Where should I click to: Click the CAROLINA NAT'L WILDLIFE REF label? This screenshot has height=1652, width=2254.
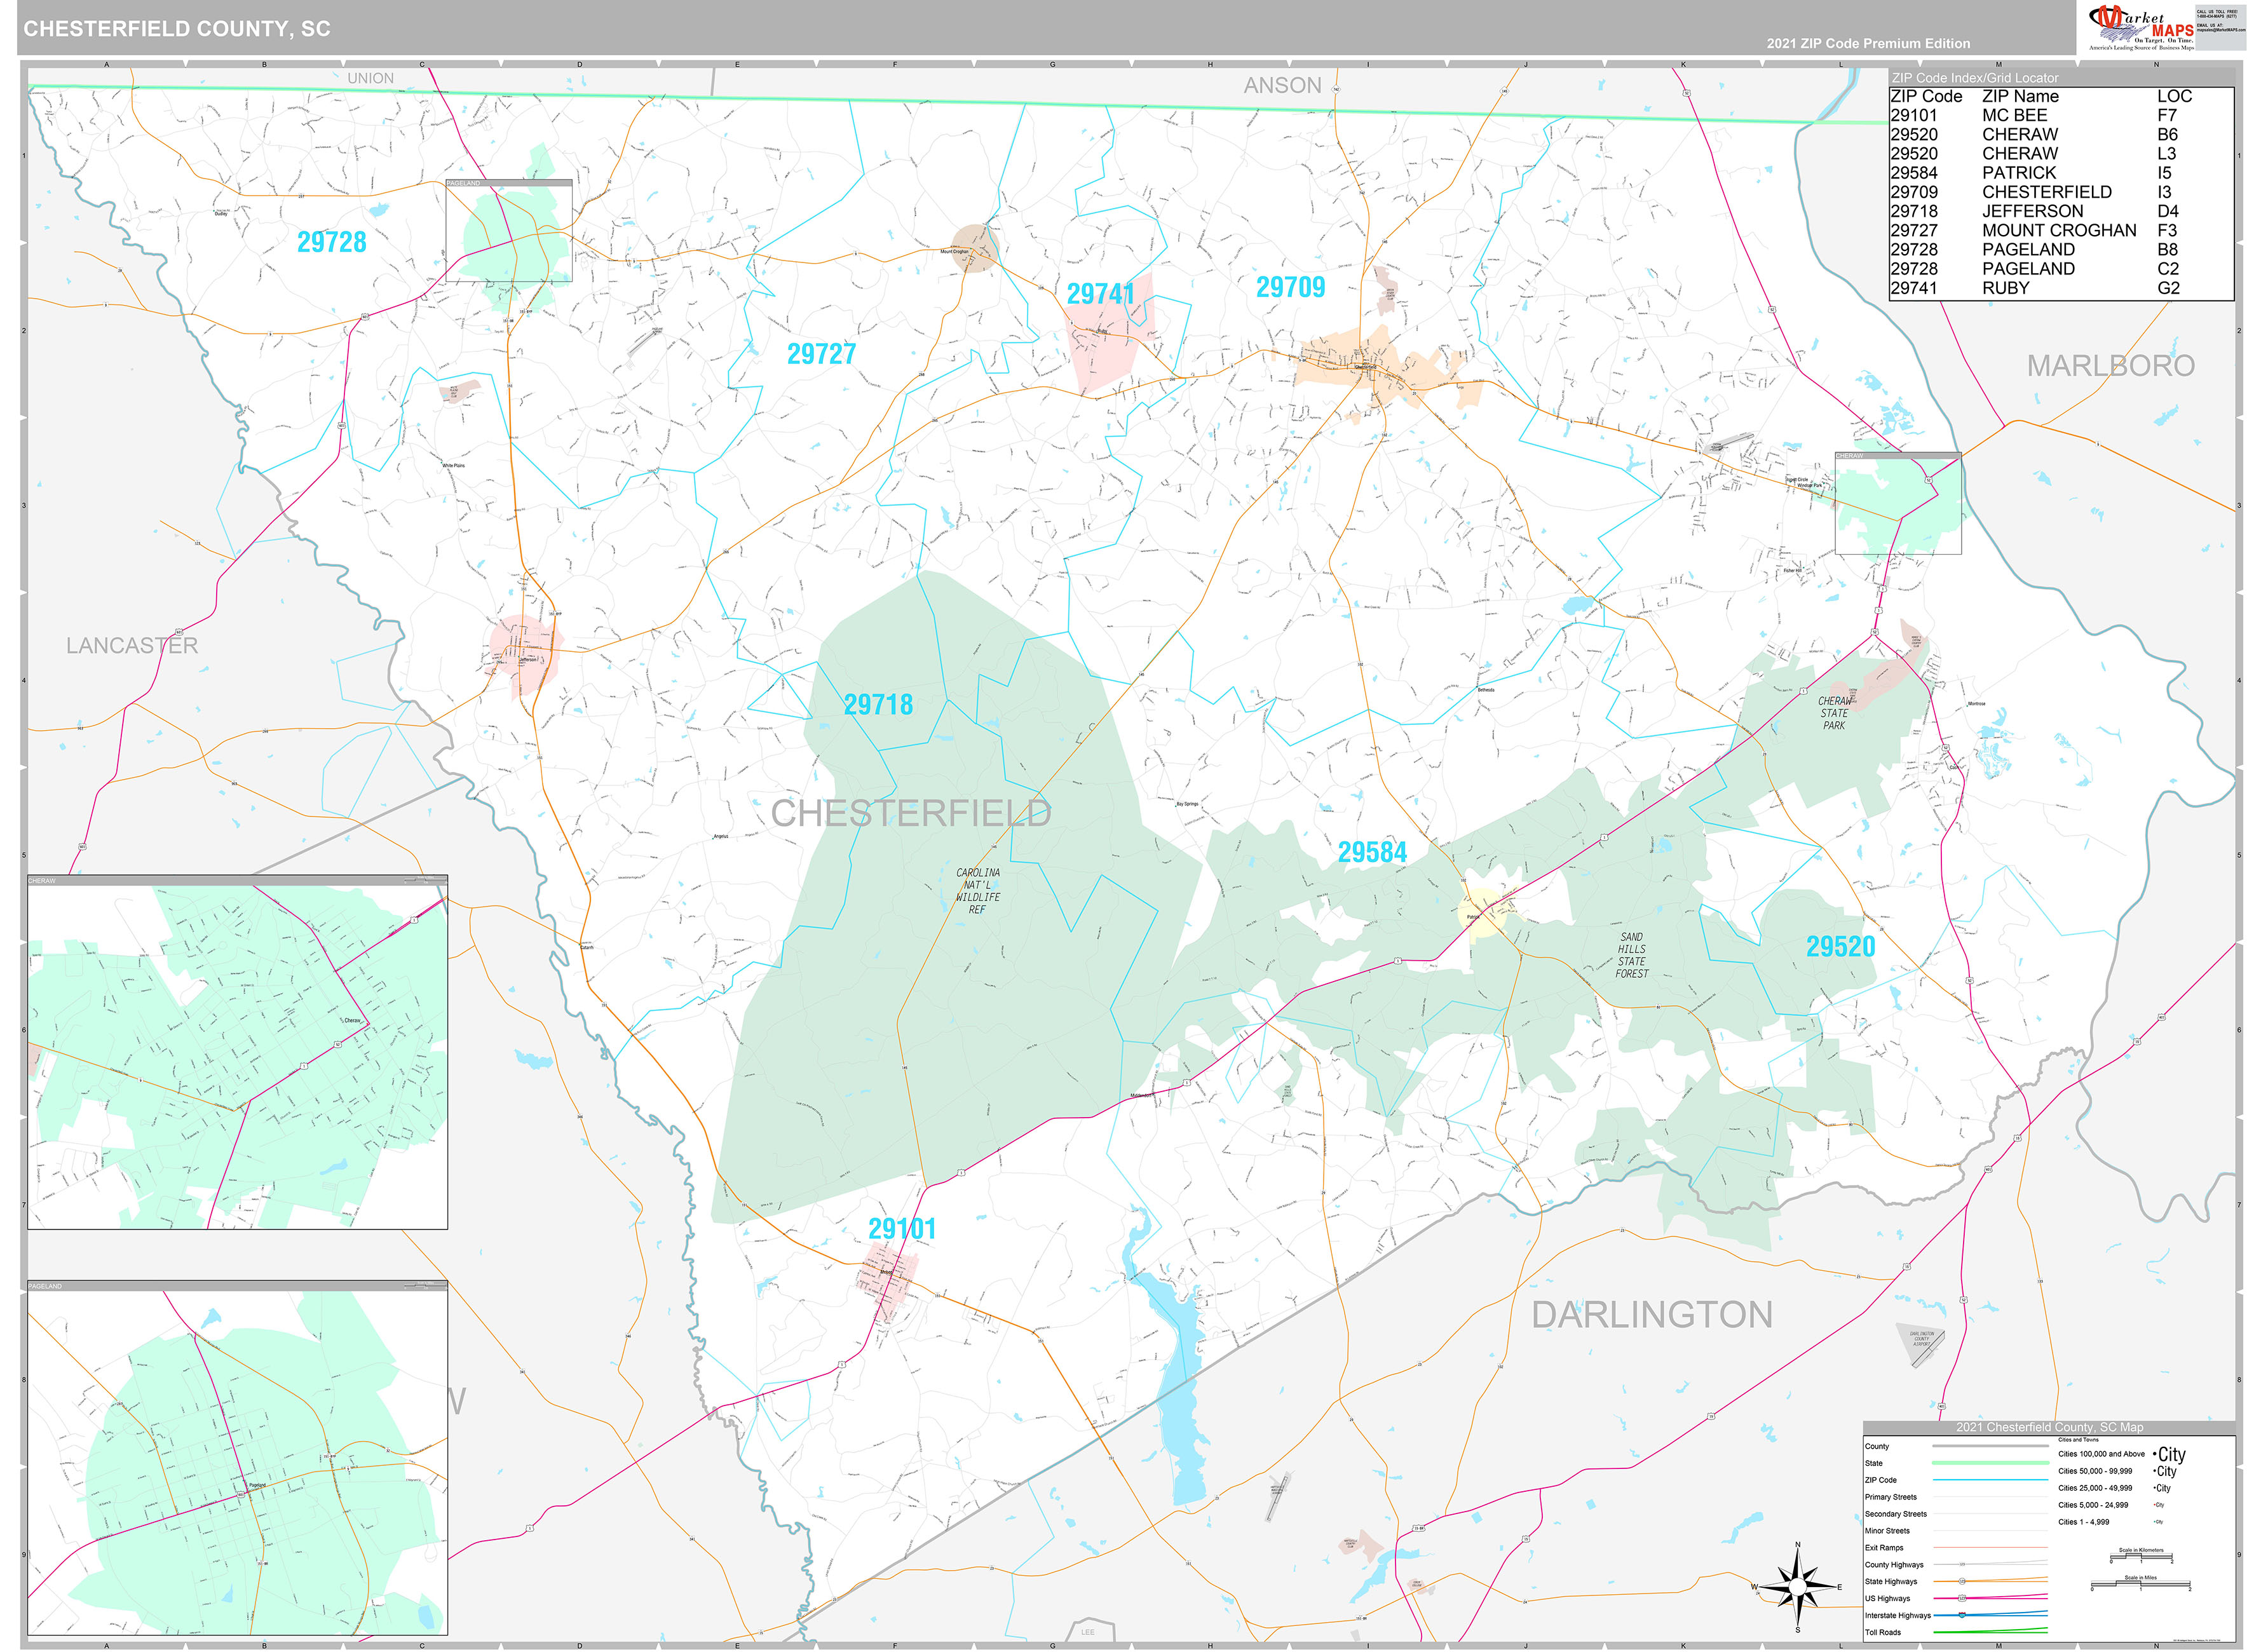[x=977, y=891]
